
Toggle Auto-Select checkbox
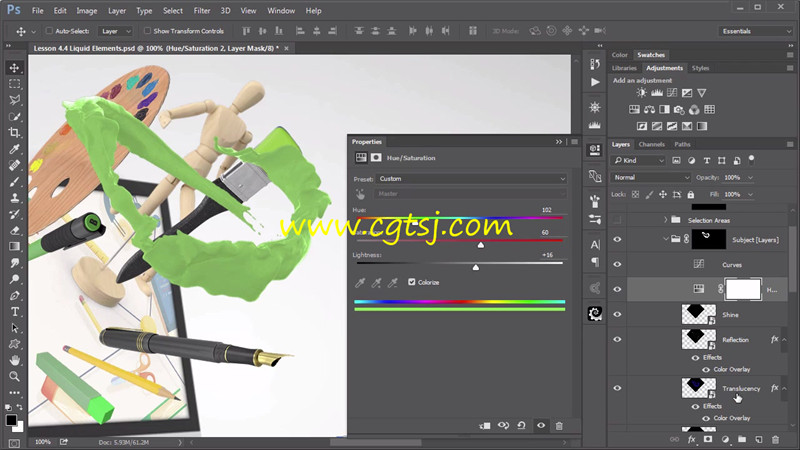click(49, 31)
